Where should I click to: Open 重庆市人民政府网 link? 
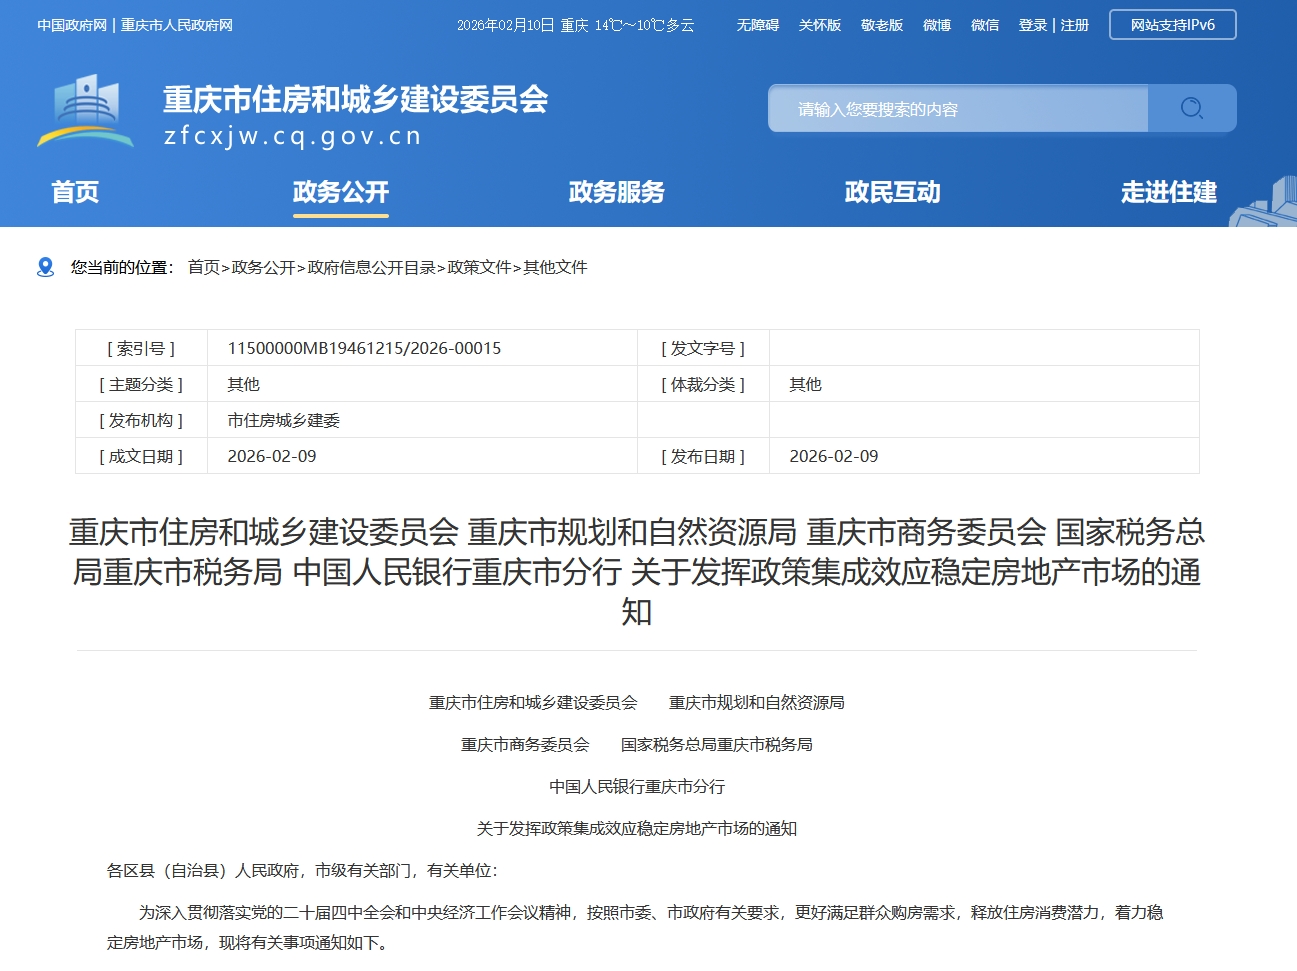(x=177, y=25)
